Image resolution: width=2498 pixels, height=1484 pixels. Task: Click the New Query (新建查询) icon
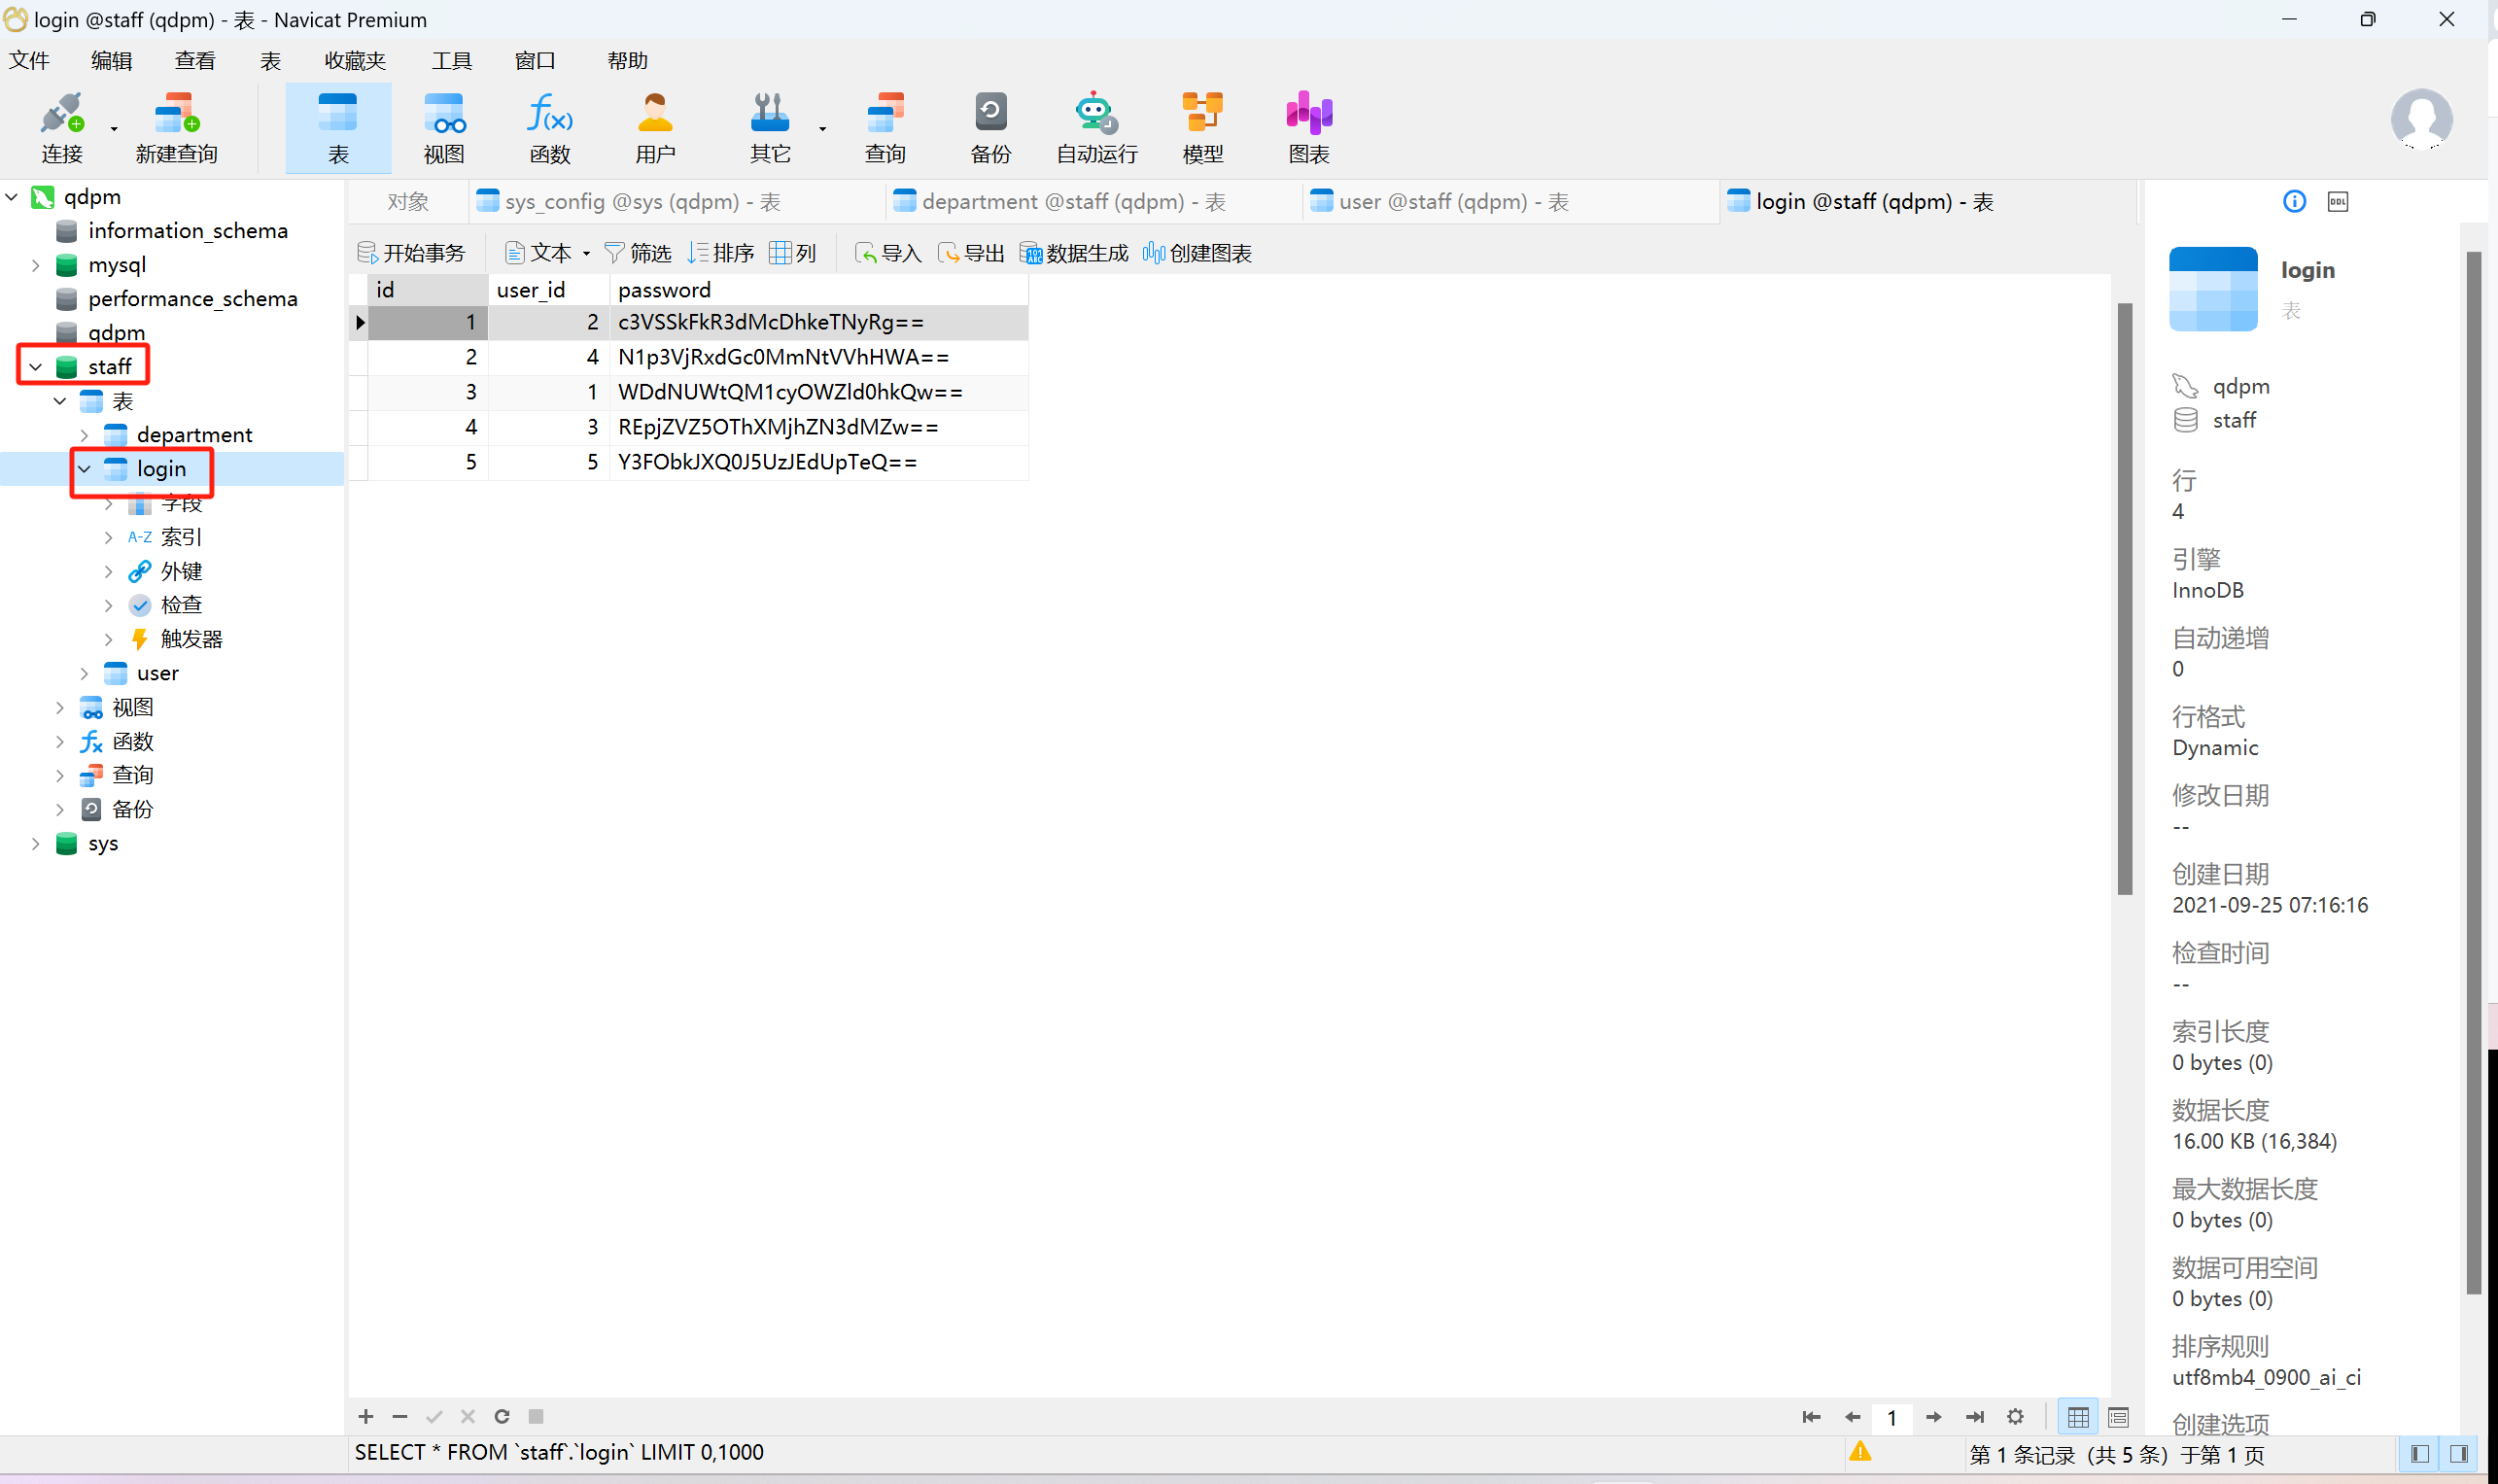(176, 127)
